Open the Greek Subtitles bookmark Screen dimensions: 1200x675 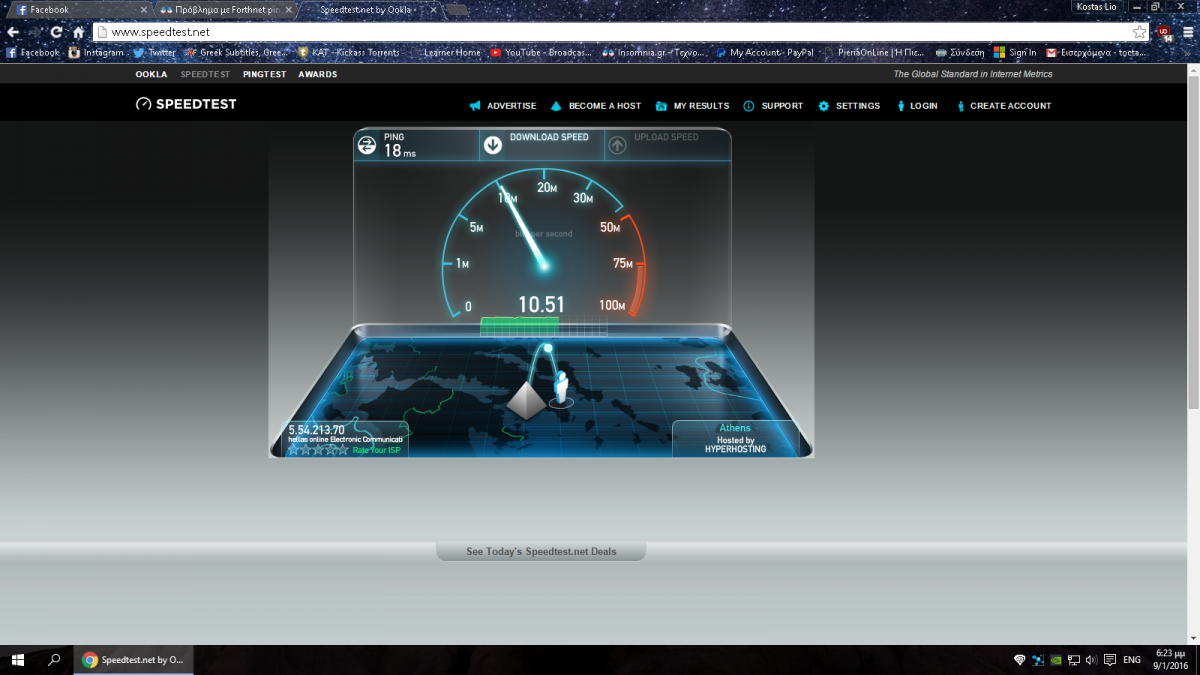237,52
